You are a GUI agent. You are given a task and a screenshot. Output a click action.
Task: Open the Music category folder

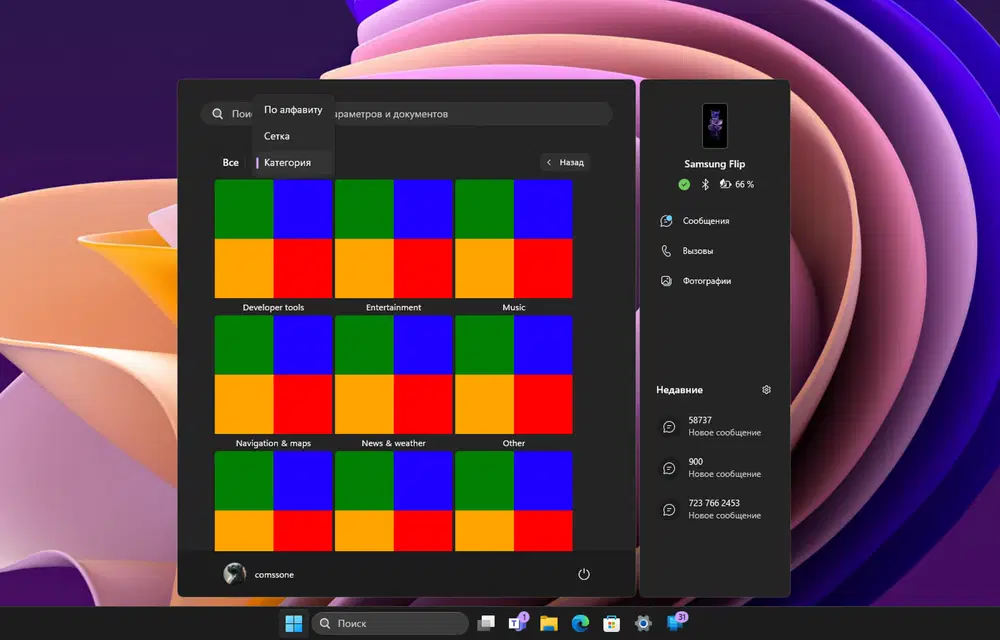coord(514,238)
